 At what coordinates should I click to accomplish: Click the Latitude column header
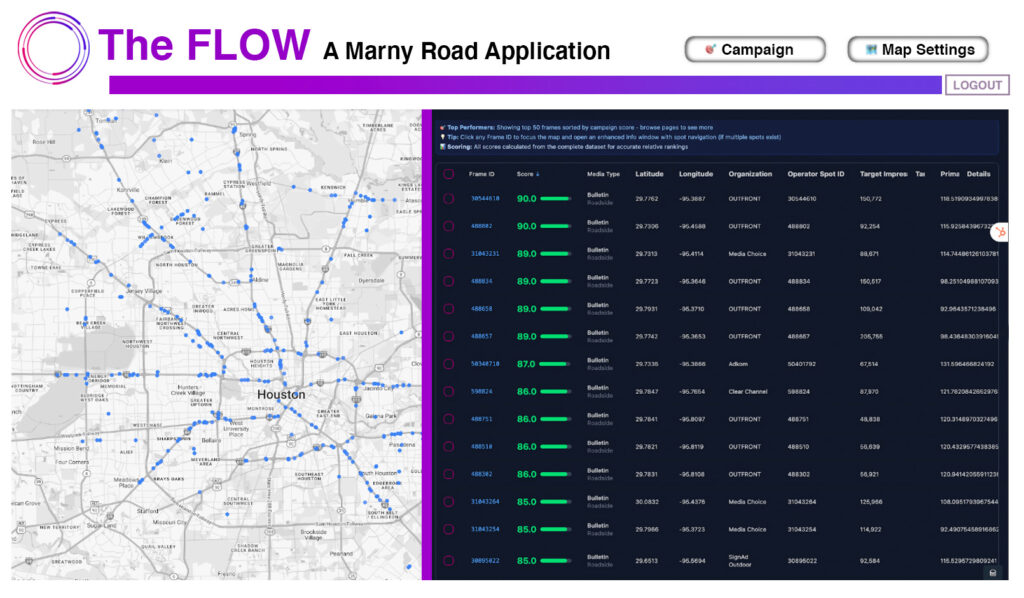point(649,174)
